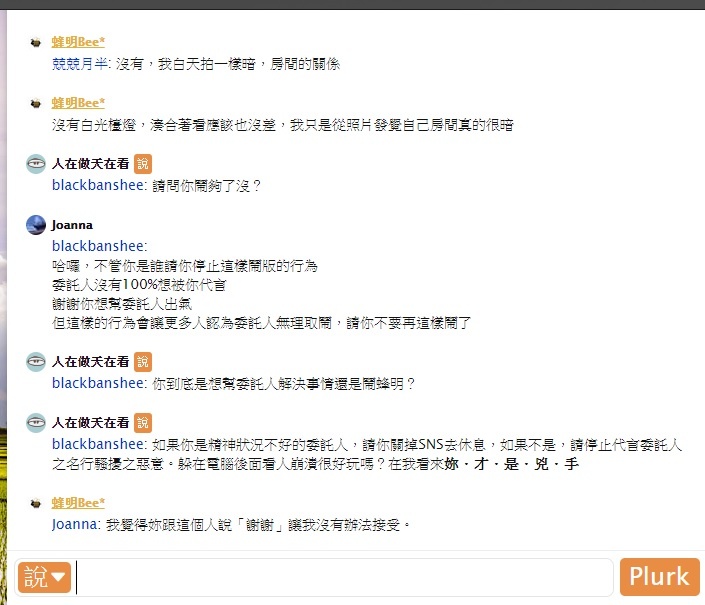Click the 人在做天在看 name on the last 說 reply
The image size is (705, 605).
pyautogui.click(x=90, y=423)
